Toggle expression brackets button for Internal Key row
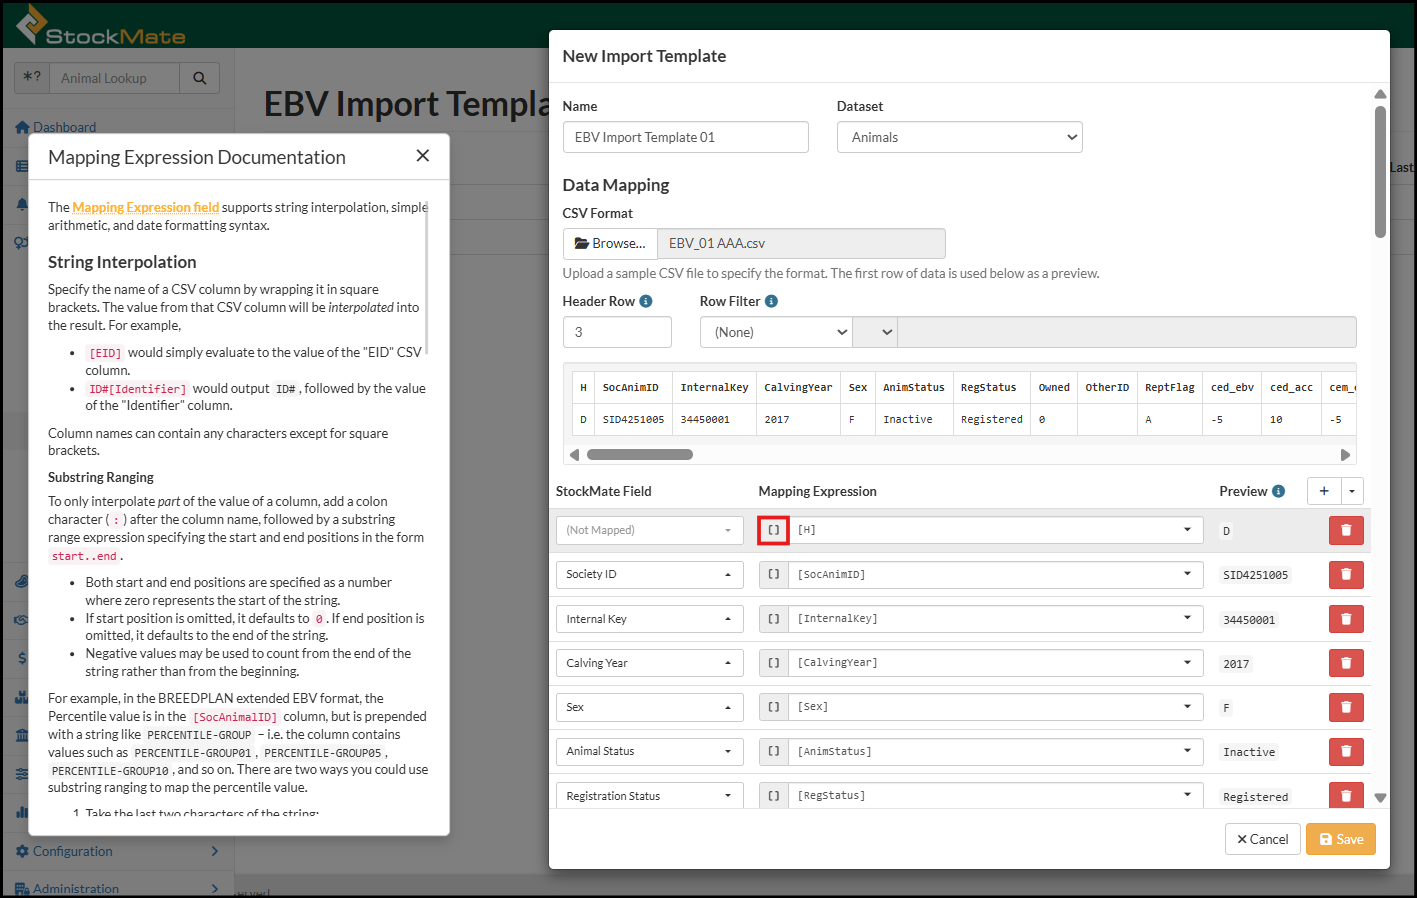 tap(773, 619)
